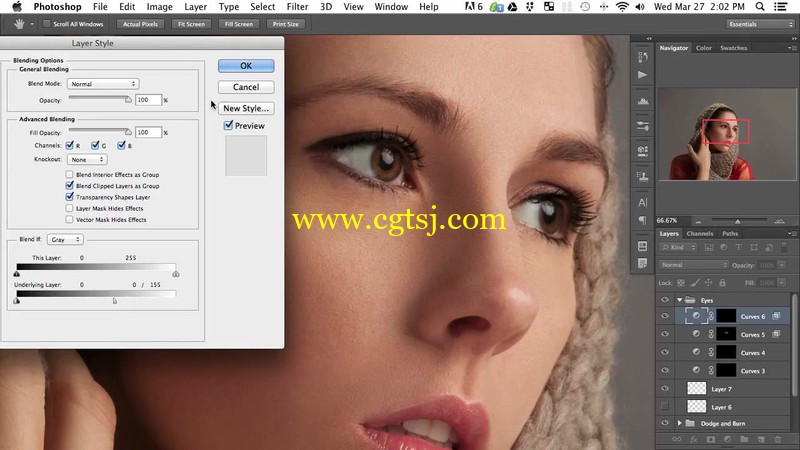Open the Knockout dropdown

click(87, 160)
